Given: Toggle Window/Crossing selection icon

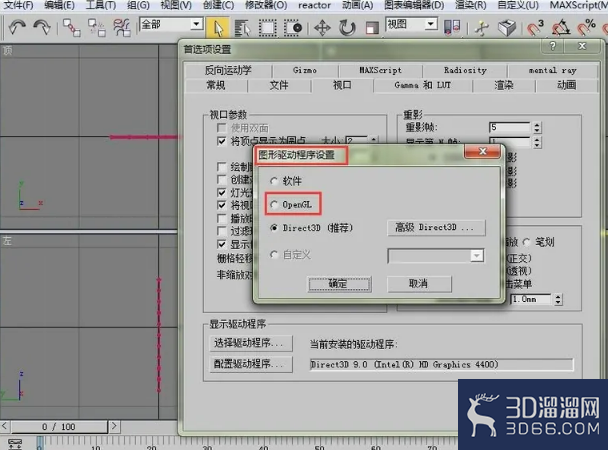Looking at the screenshot, I should point(293,28).
